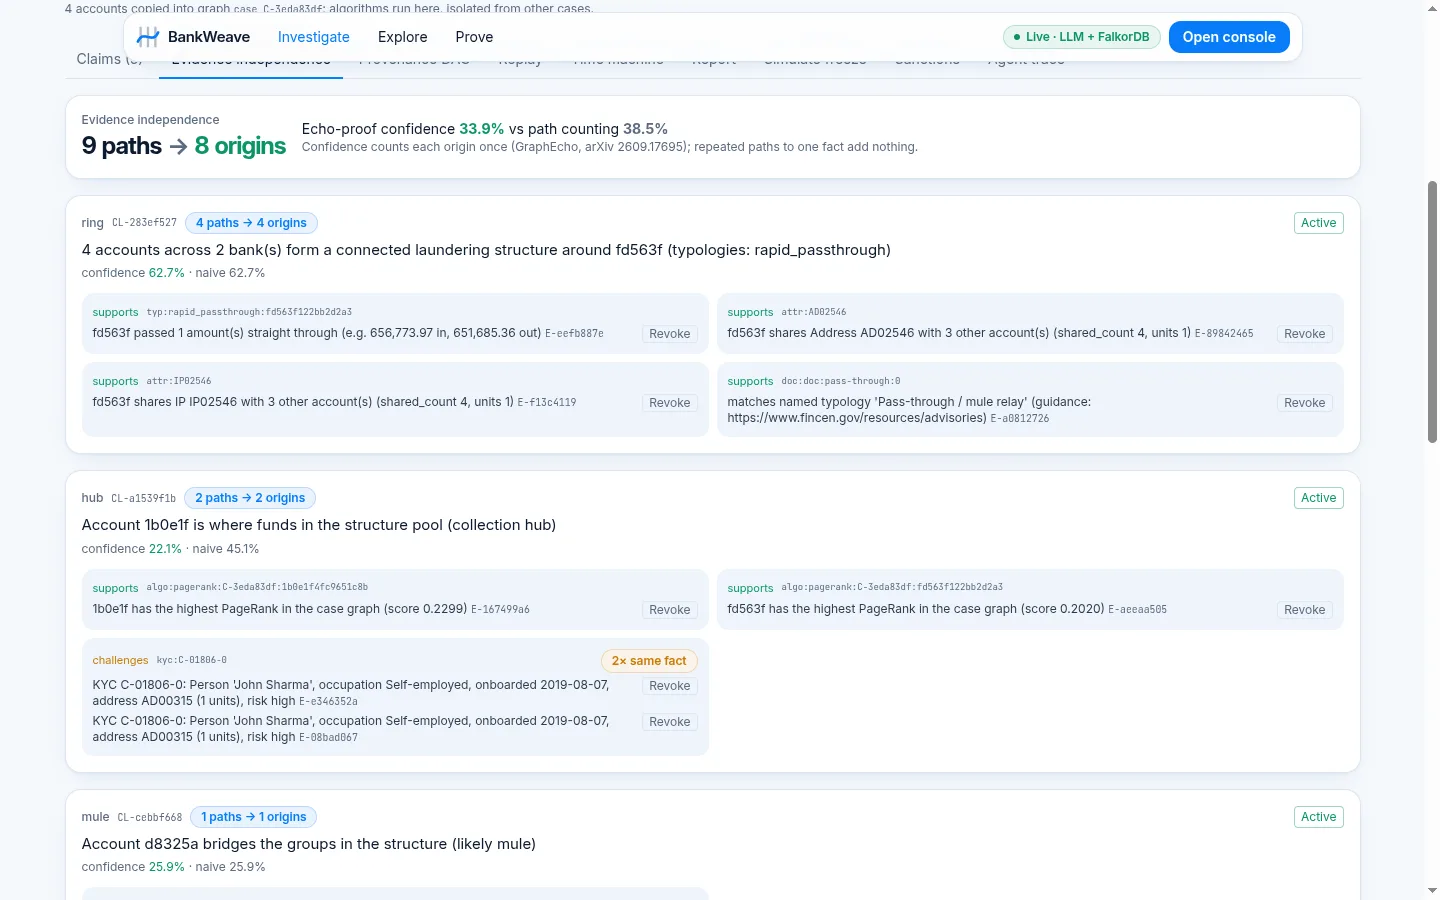Click the path counting value 38.5%
This screenshot has height=900, width=1440.
point(645,129)
